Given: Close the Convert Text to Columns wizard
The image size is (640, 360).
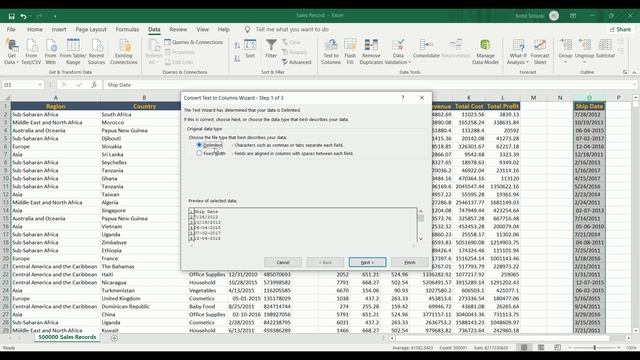Looking at the screenshot, I should click(422, 98).
